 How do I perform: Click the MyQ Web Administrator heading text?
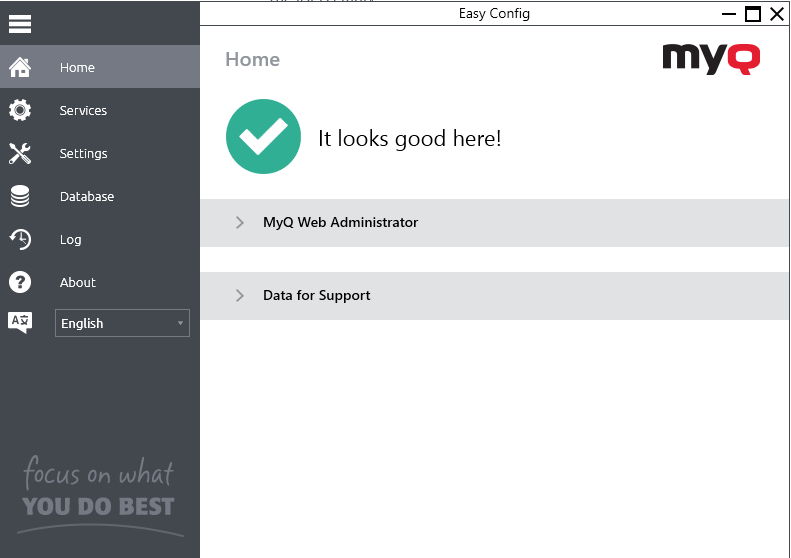click(340, 223)
